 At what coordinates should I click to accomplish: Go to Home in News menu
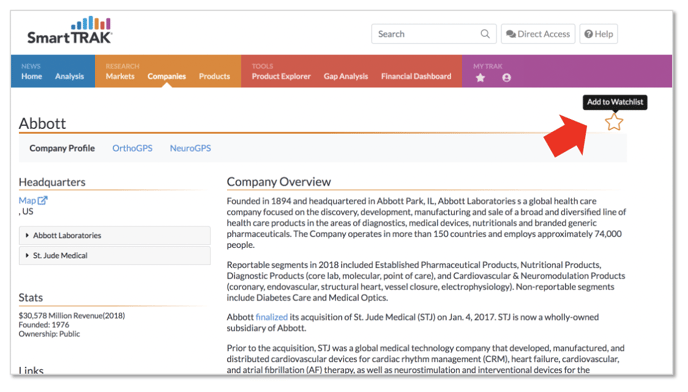[x=32, y=76]
